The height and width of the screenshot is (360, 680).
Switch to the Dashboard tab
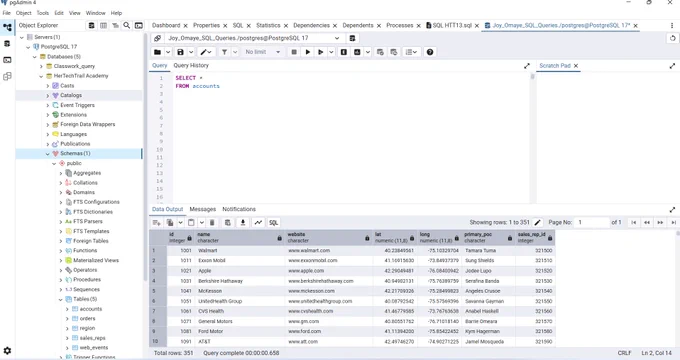[x=166, y=26]
